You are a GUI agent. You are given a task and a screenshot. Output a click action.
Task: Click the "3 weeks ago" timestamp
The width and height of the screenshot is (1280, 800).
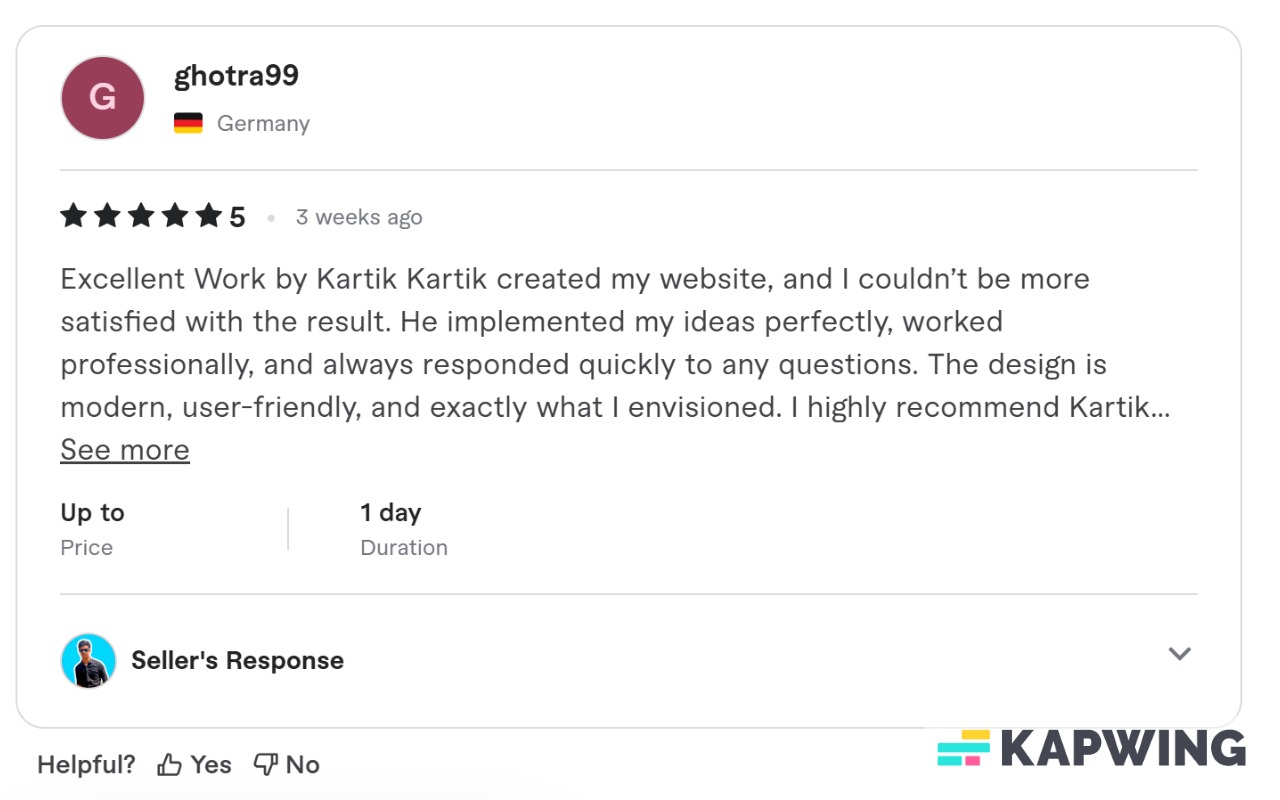pos(359,216)
